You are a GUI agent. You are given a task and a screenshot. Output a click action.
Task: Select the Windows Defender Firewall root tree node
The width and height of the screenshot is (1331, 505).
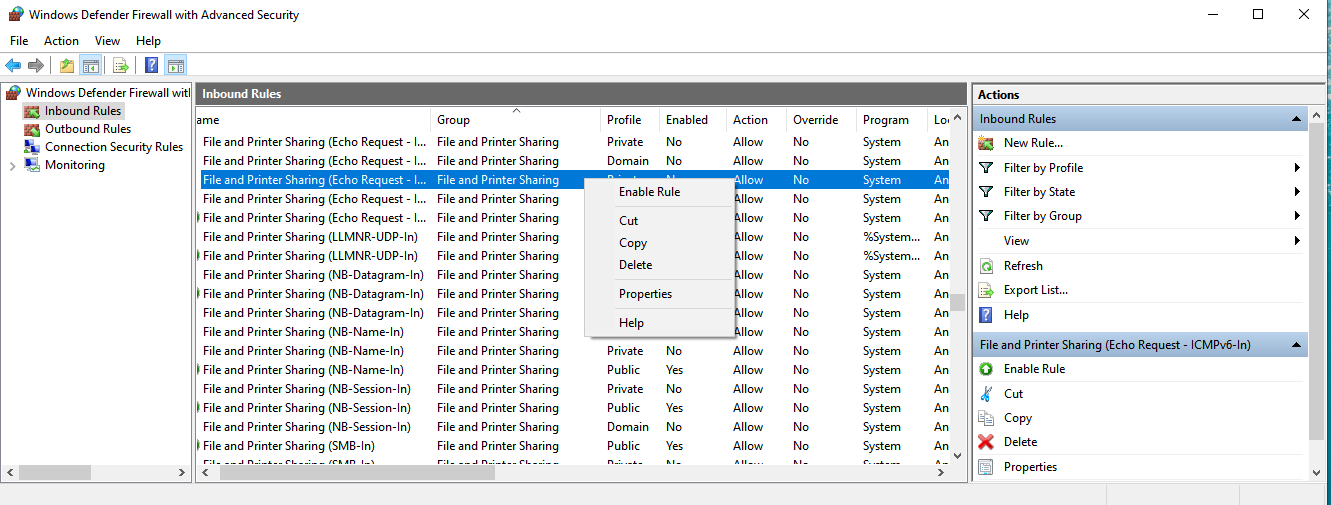pyautogui.click(x=107, y=93)
